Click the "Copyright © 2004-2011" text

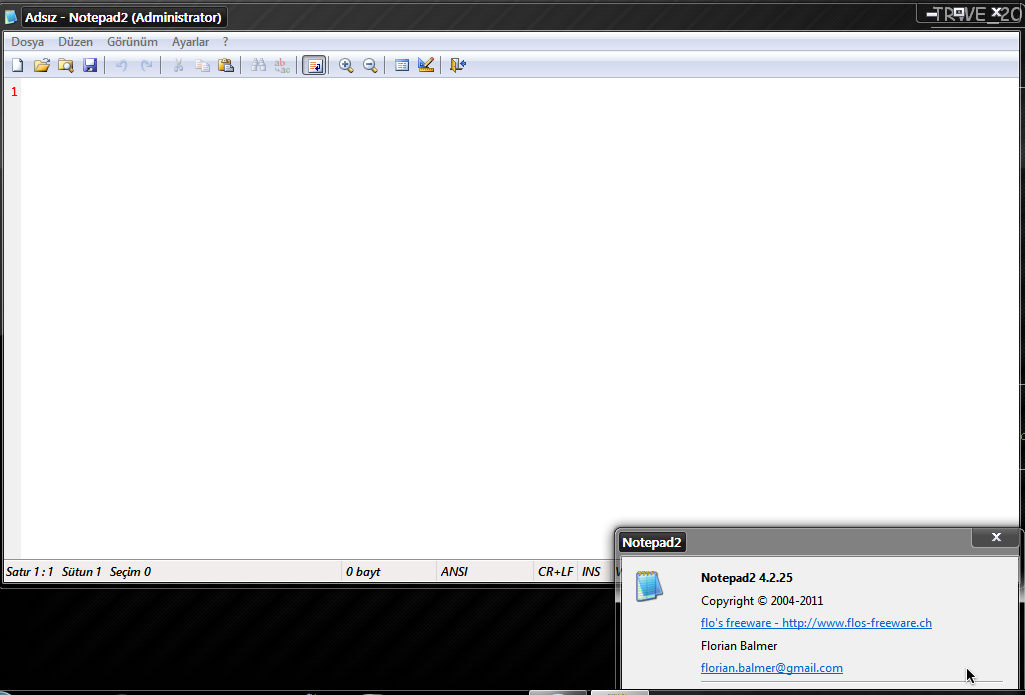click(x=762, y=601)
